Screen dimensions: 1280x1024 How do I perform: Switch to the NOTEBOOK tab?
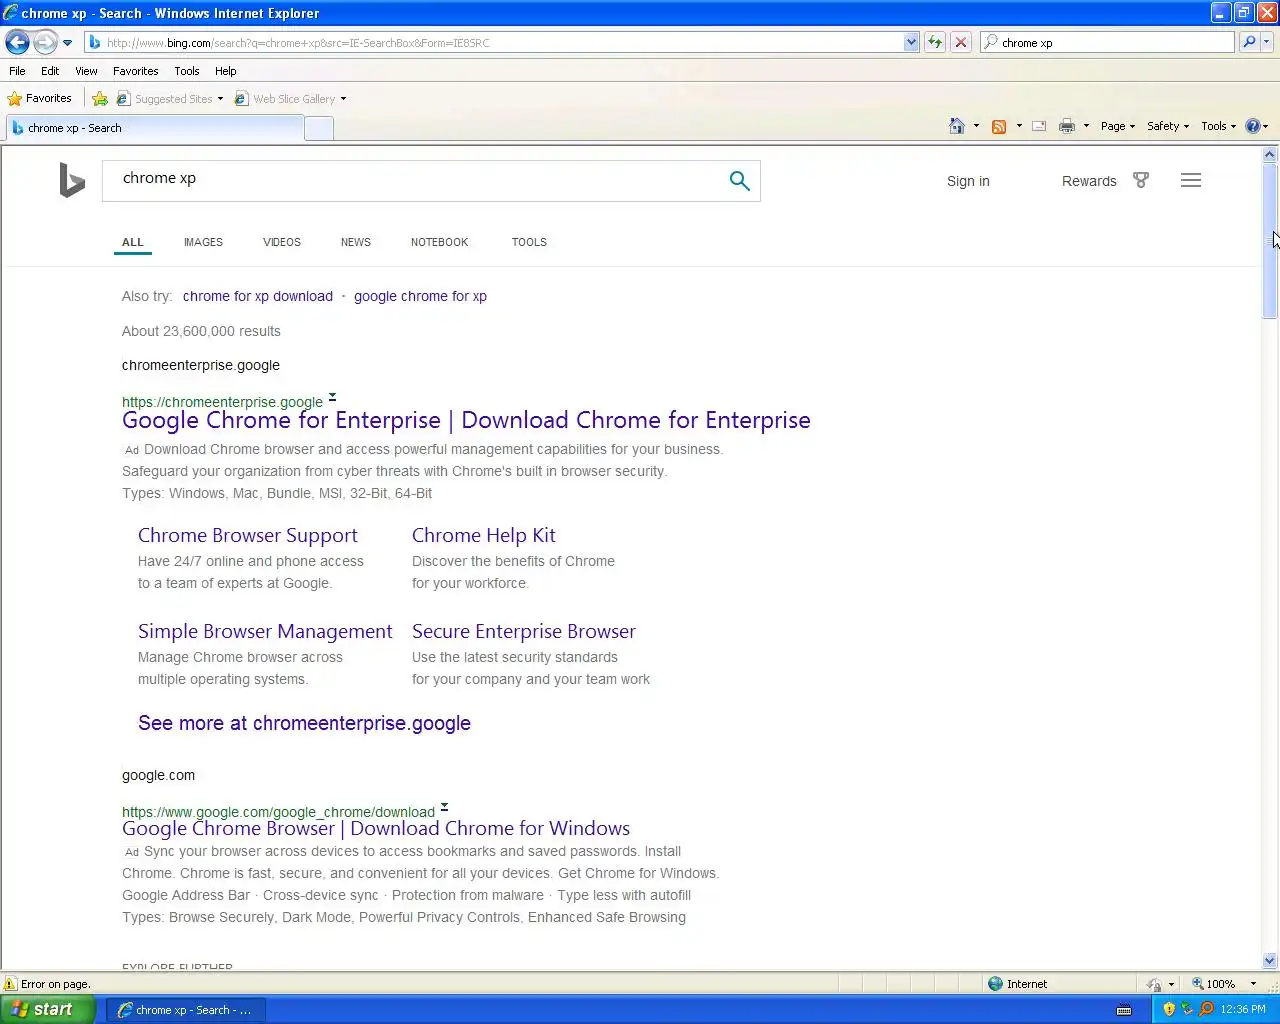(439, 242)
